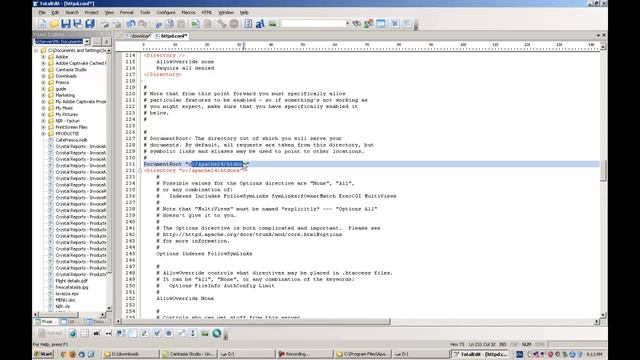The height and width of the screenshot is (360, 640).
Task: Expand the My Music folder node
Action: 43,108
